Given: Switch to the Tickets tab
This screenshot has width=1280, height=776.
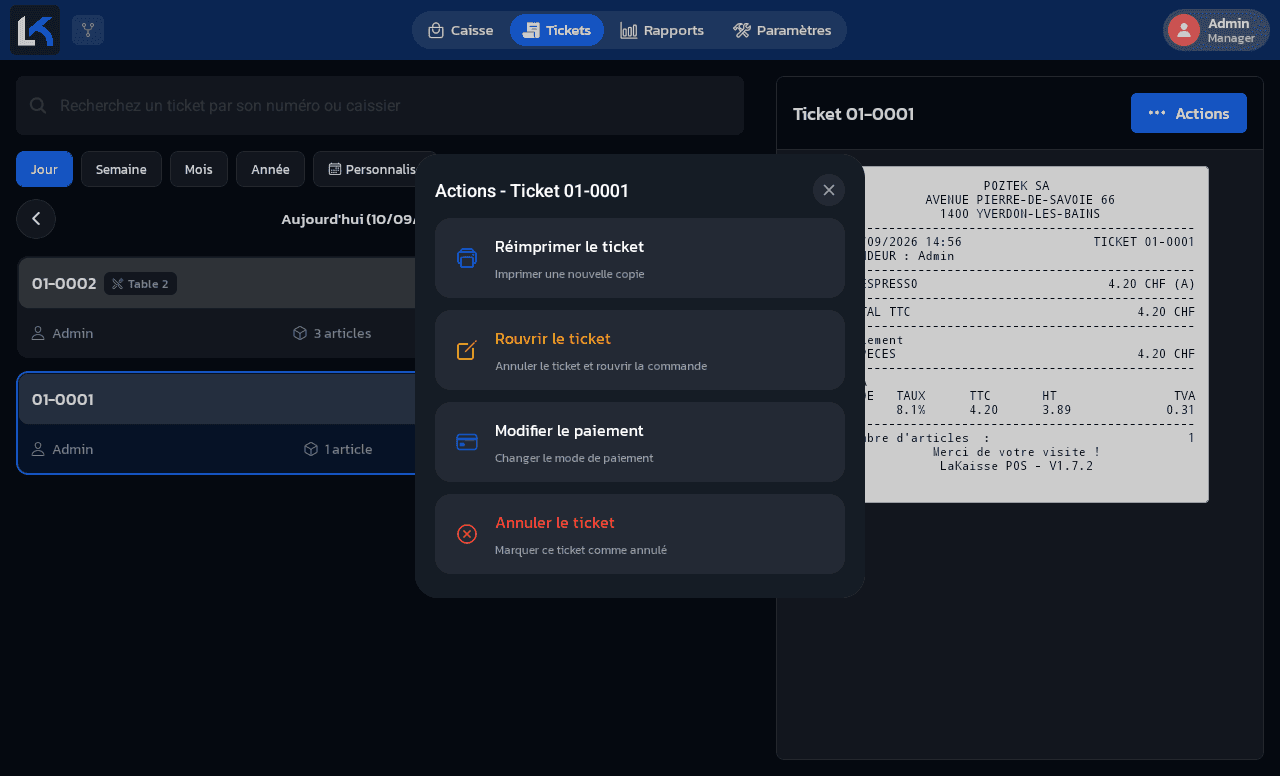Looking at the screenshot, I should tap(557, 30).
